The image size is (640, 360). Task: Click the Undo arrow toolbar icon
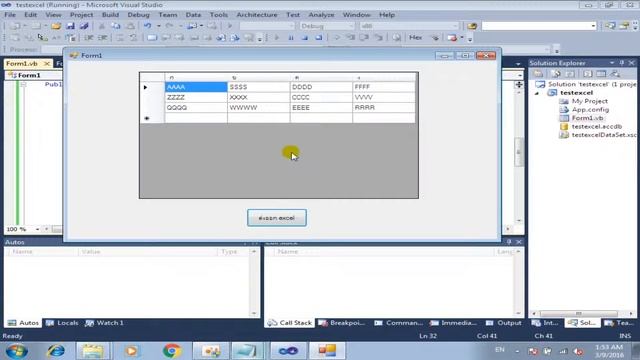[x=147, y=26]
